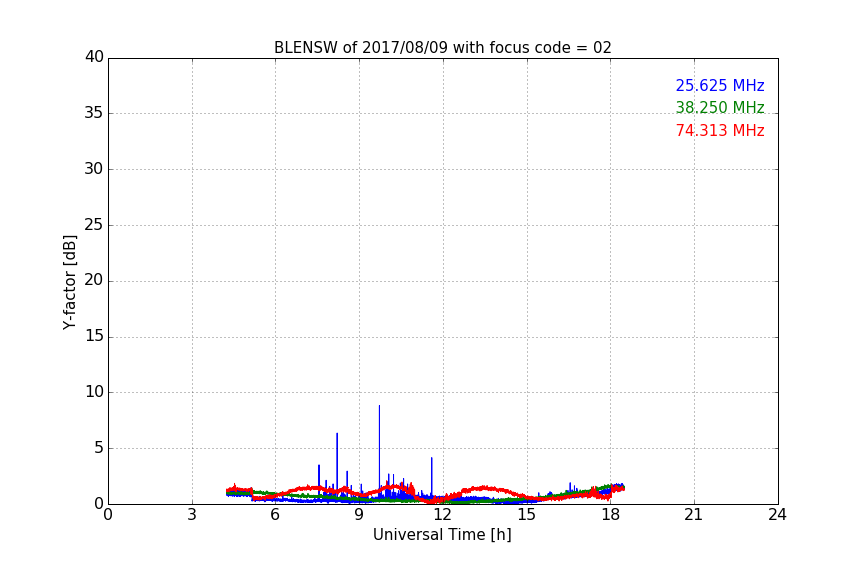Click the 'Y-factor [dB]' axis label
The height and width of the screenshot is (576, 864).
[69, 282]
